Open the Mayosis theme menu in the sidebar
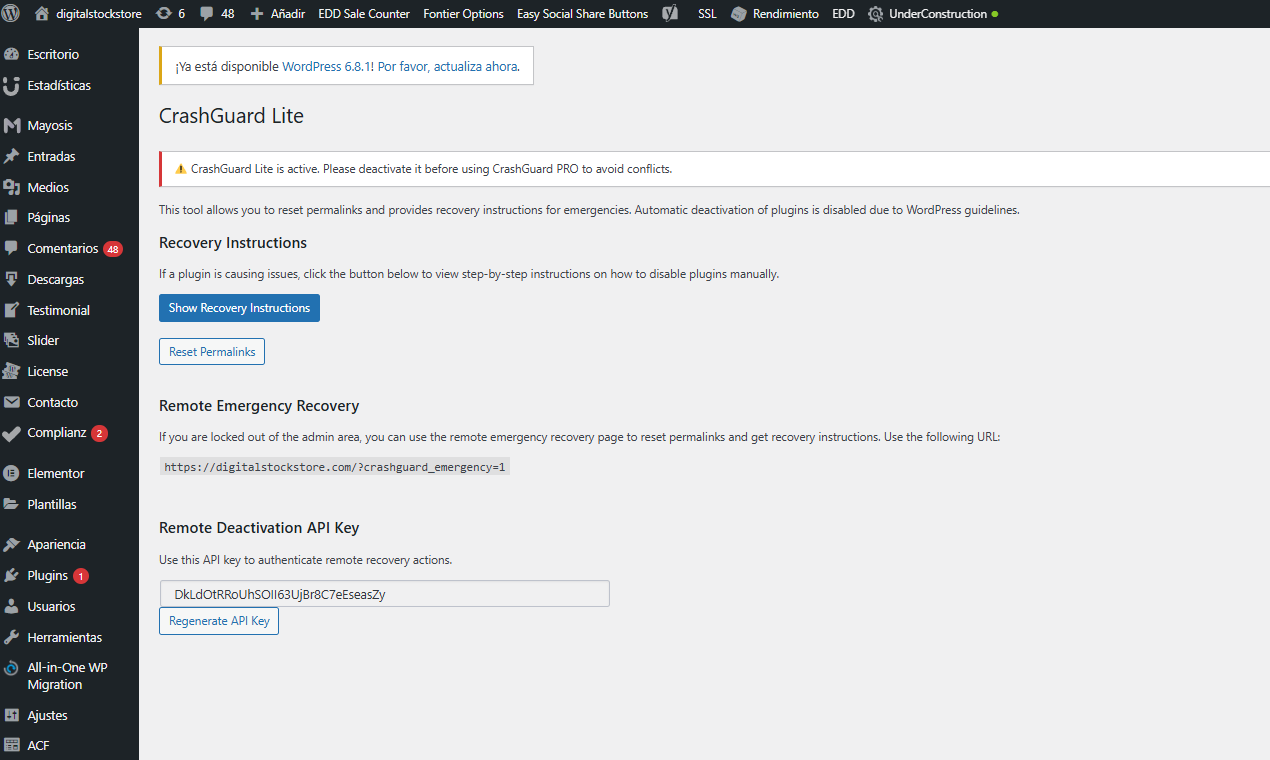 pos(69,125)
